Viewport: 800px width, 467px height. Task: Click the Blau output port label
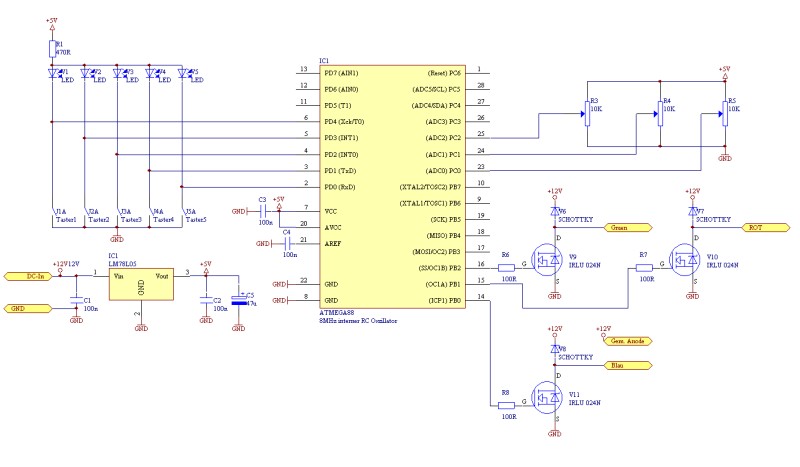point(628,365)
